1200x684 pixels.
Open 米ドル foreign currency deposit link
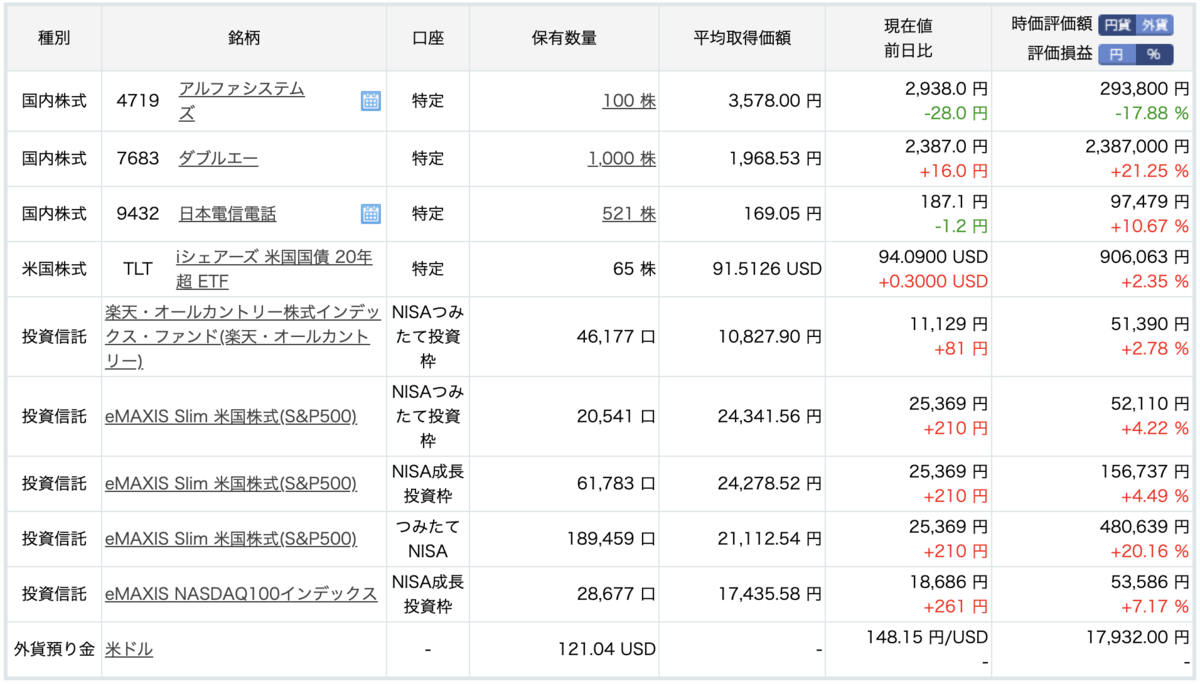(129, 649)
